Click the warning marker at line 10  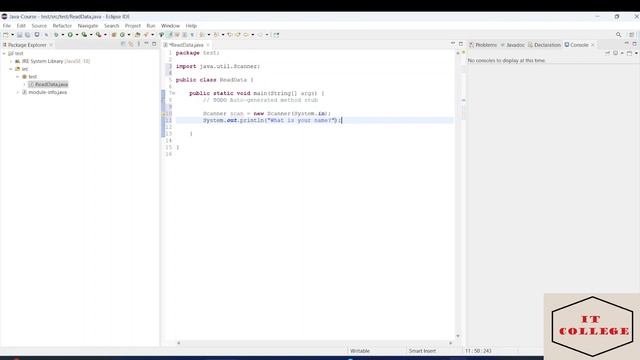pos(163,114)
